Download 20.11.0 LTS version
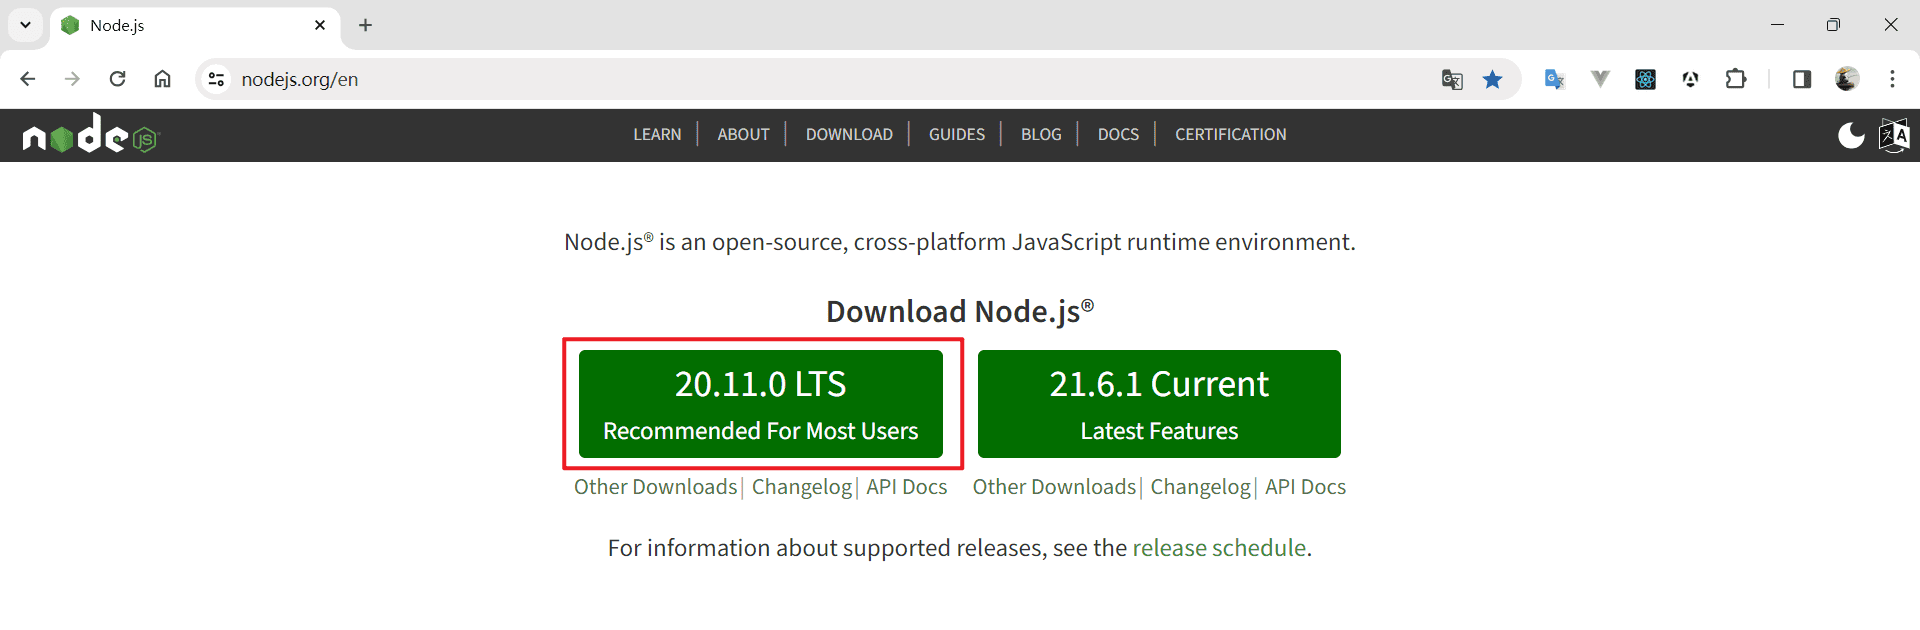The image size is (1920, 630). click(x=761, y=404)
